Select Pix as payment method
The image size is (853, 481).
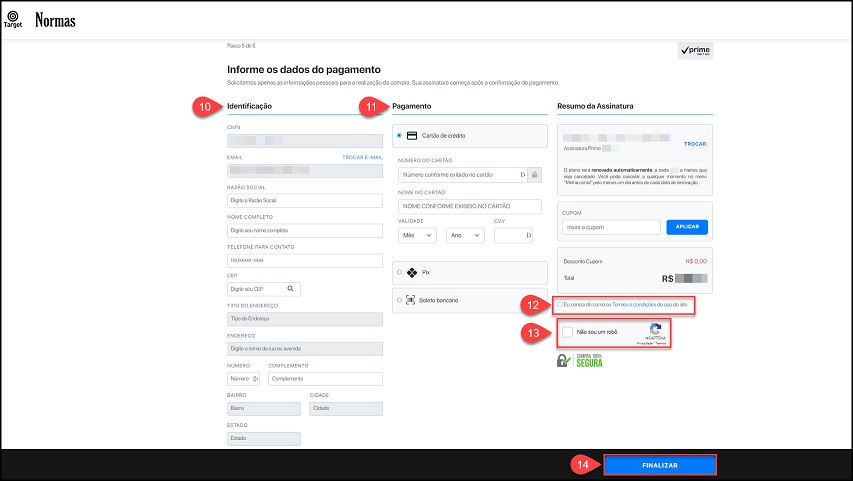[x=400, y=271]
